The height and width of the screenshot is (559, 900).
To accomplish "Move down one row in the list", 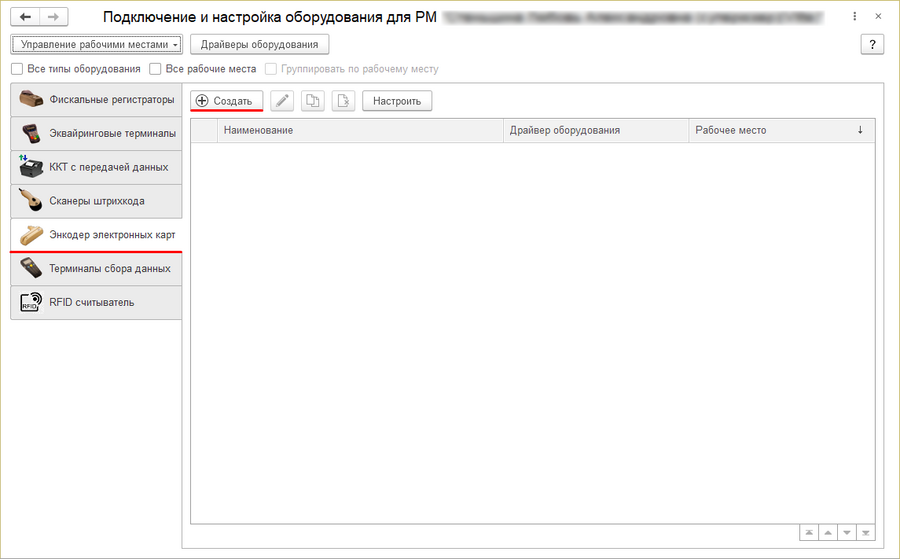I will click(x=847, y=533).
